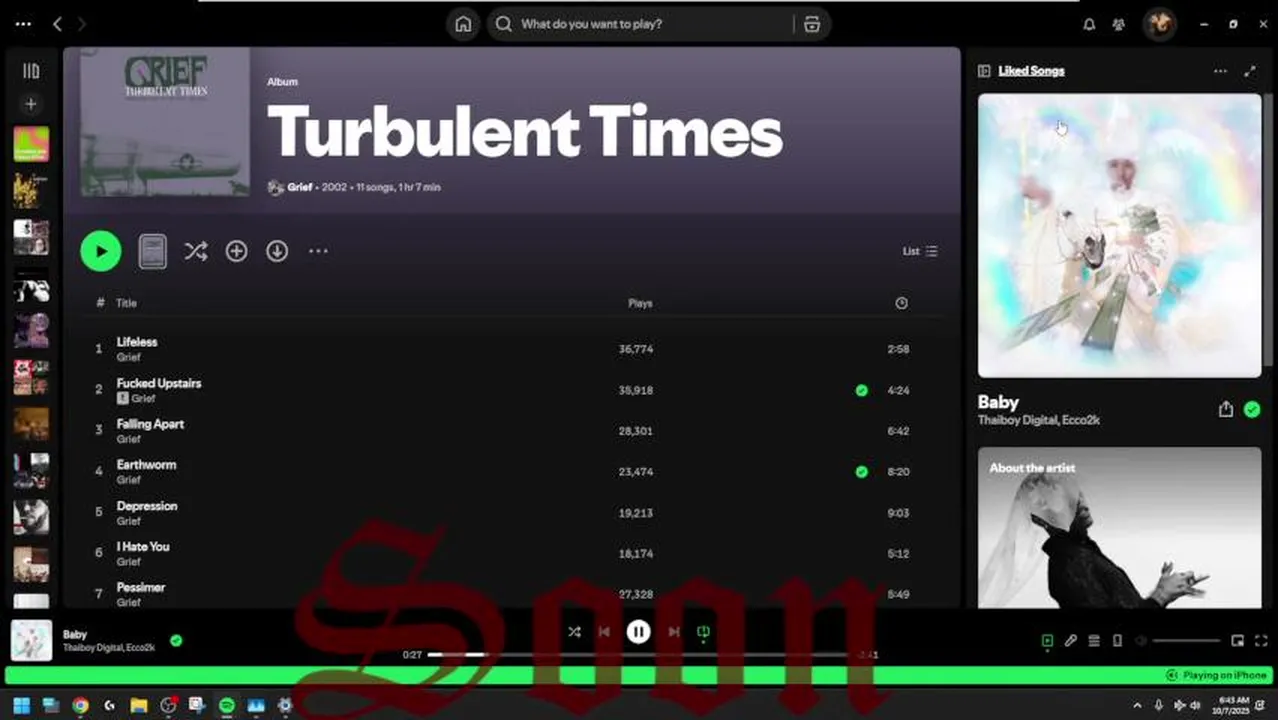Open Spotify Home
The height and width of the screenshot is (720, 1278).
463,24
